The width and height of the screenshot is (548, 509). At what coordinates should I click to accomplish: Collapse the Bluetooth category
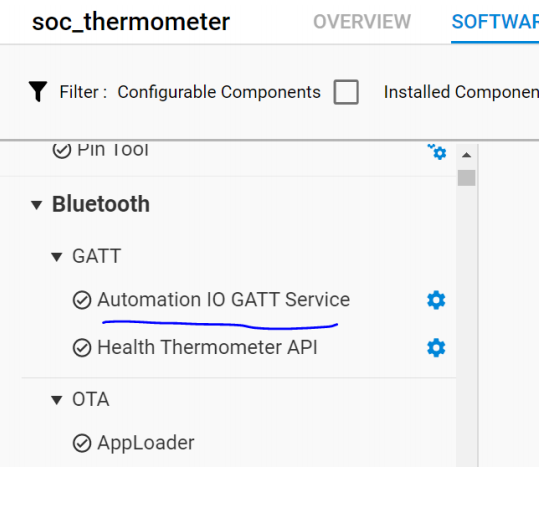[x=36, y=205]
